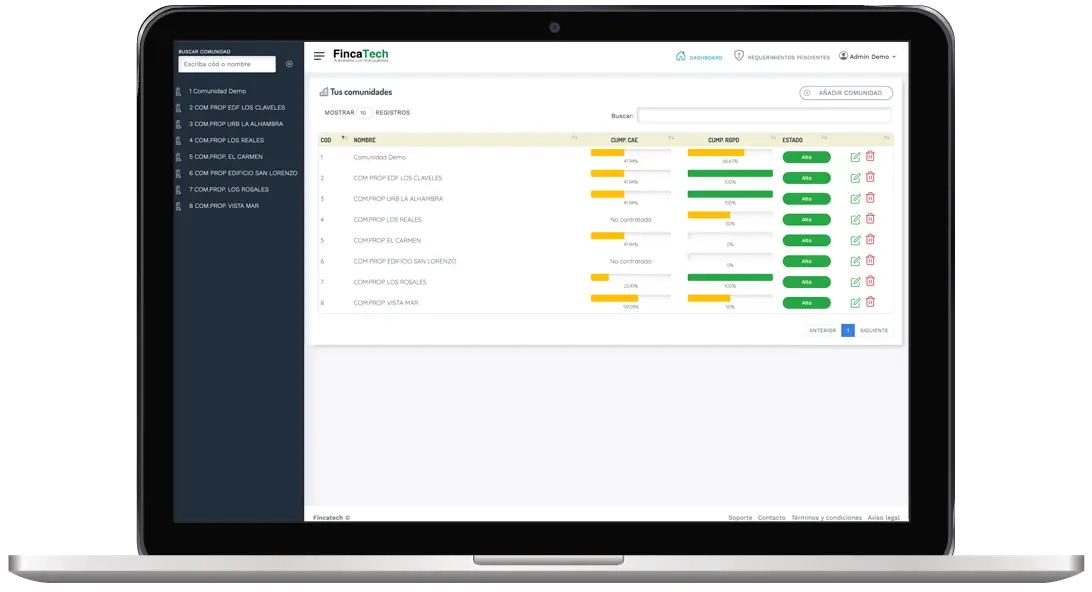Delete COM.PROP EDF LOS CLAVELES using trash icon

(x=870, y=177)
